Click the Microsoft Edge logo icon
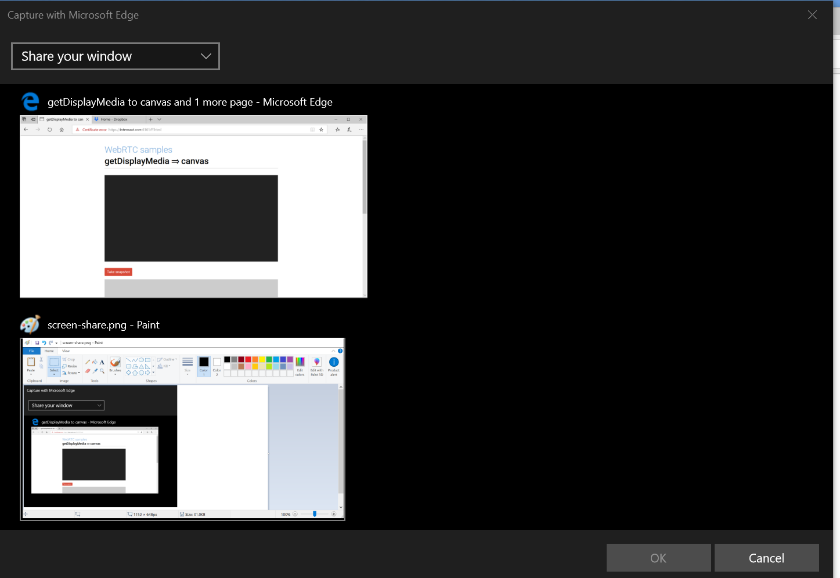The height and width of the screenshot is (578, 840). (x=31, y=102)
